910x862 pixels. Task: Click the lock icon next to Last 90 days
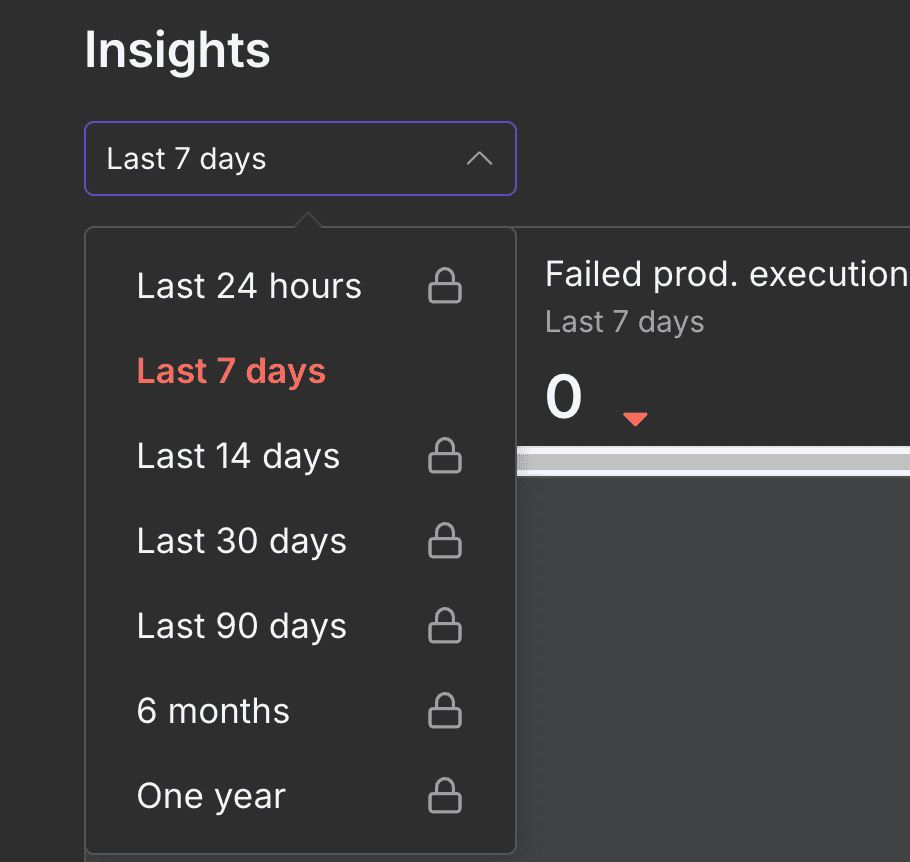(x=445, y=626)
